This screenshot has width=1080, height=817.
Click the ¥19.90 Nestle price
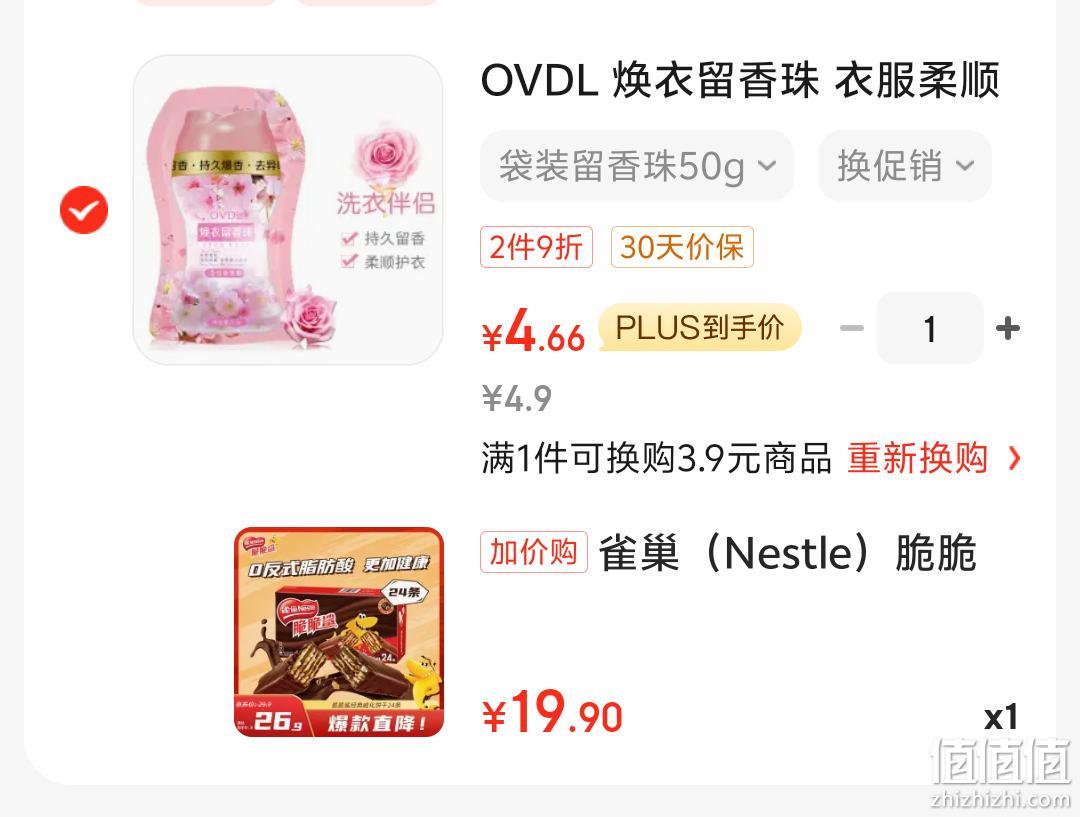(x=552, y=713)
